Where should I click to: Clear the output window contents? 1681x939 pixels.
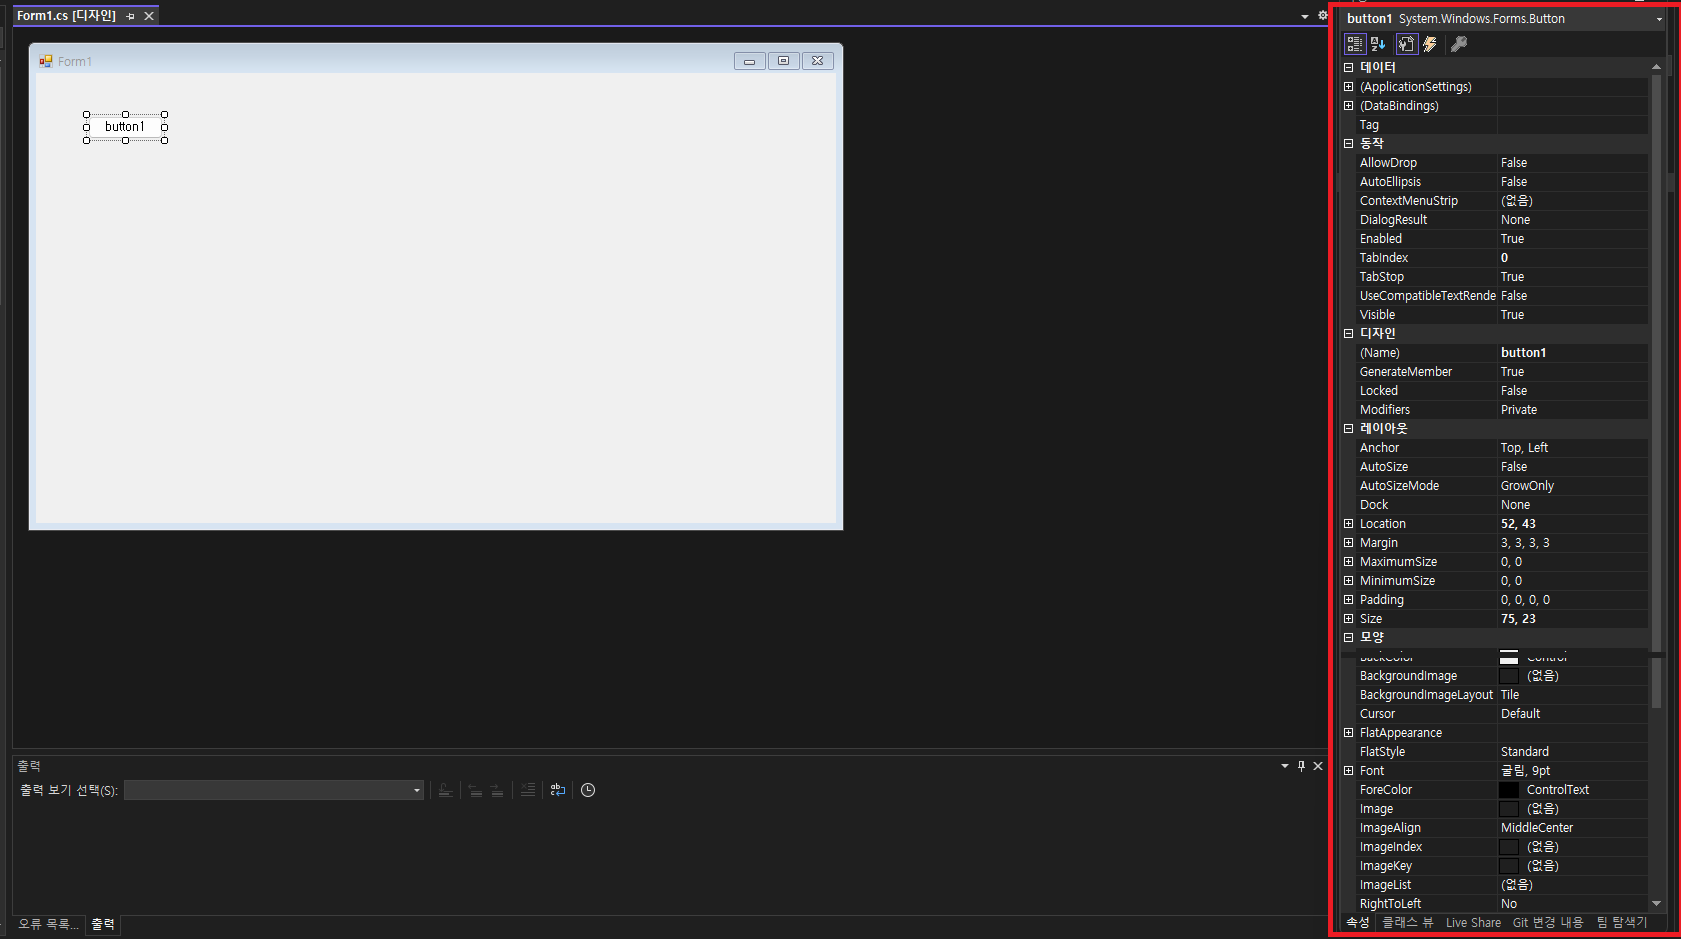(x=528, y=790)
